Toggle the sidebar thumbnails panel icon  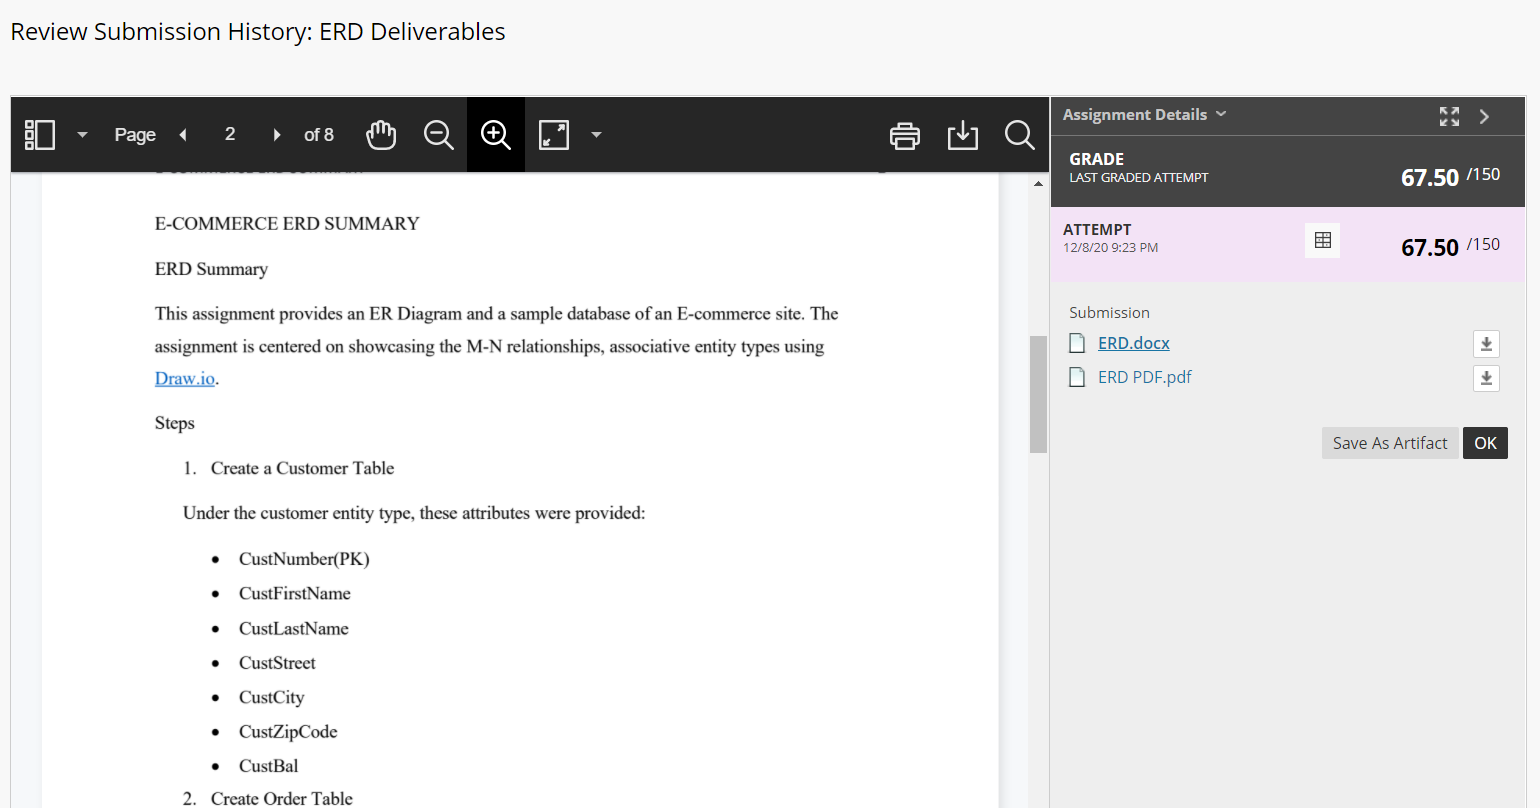click(40, 135)
